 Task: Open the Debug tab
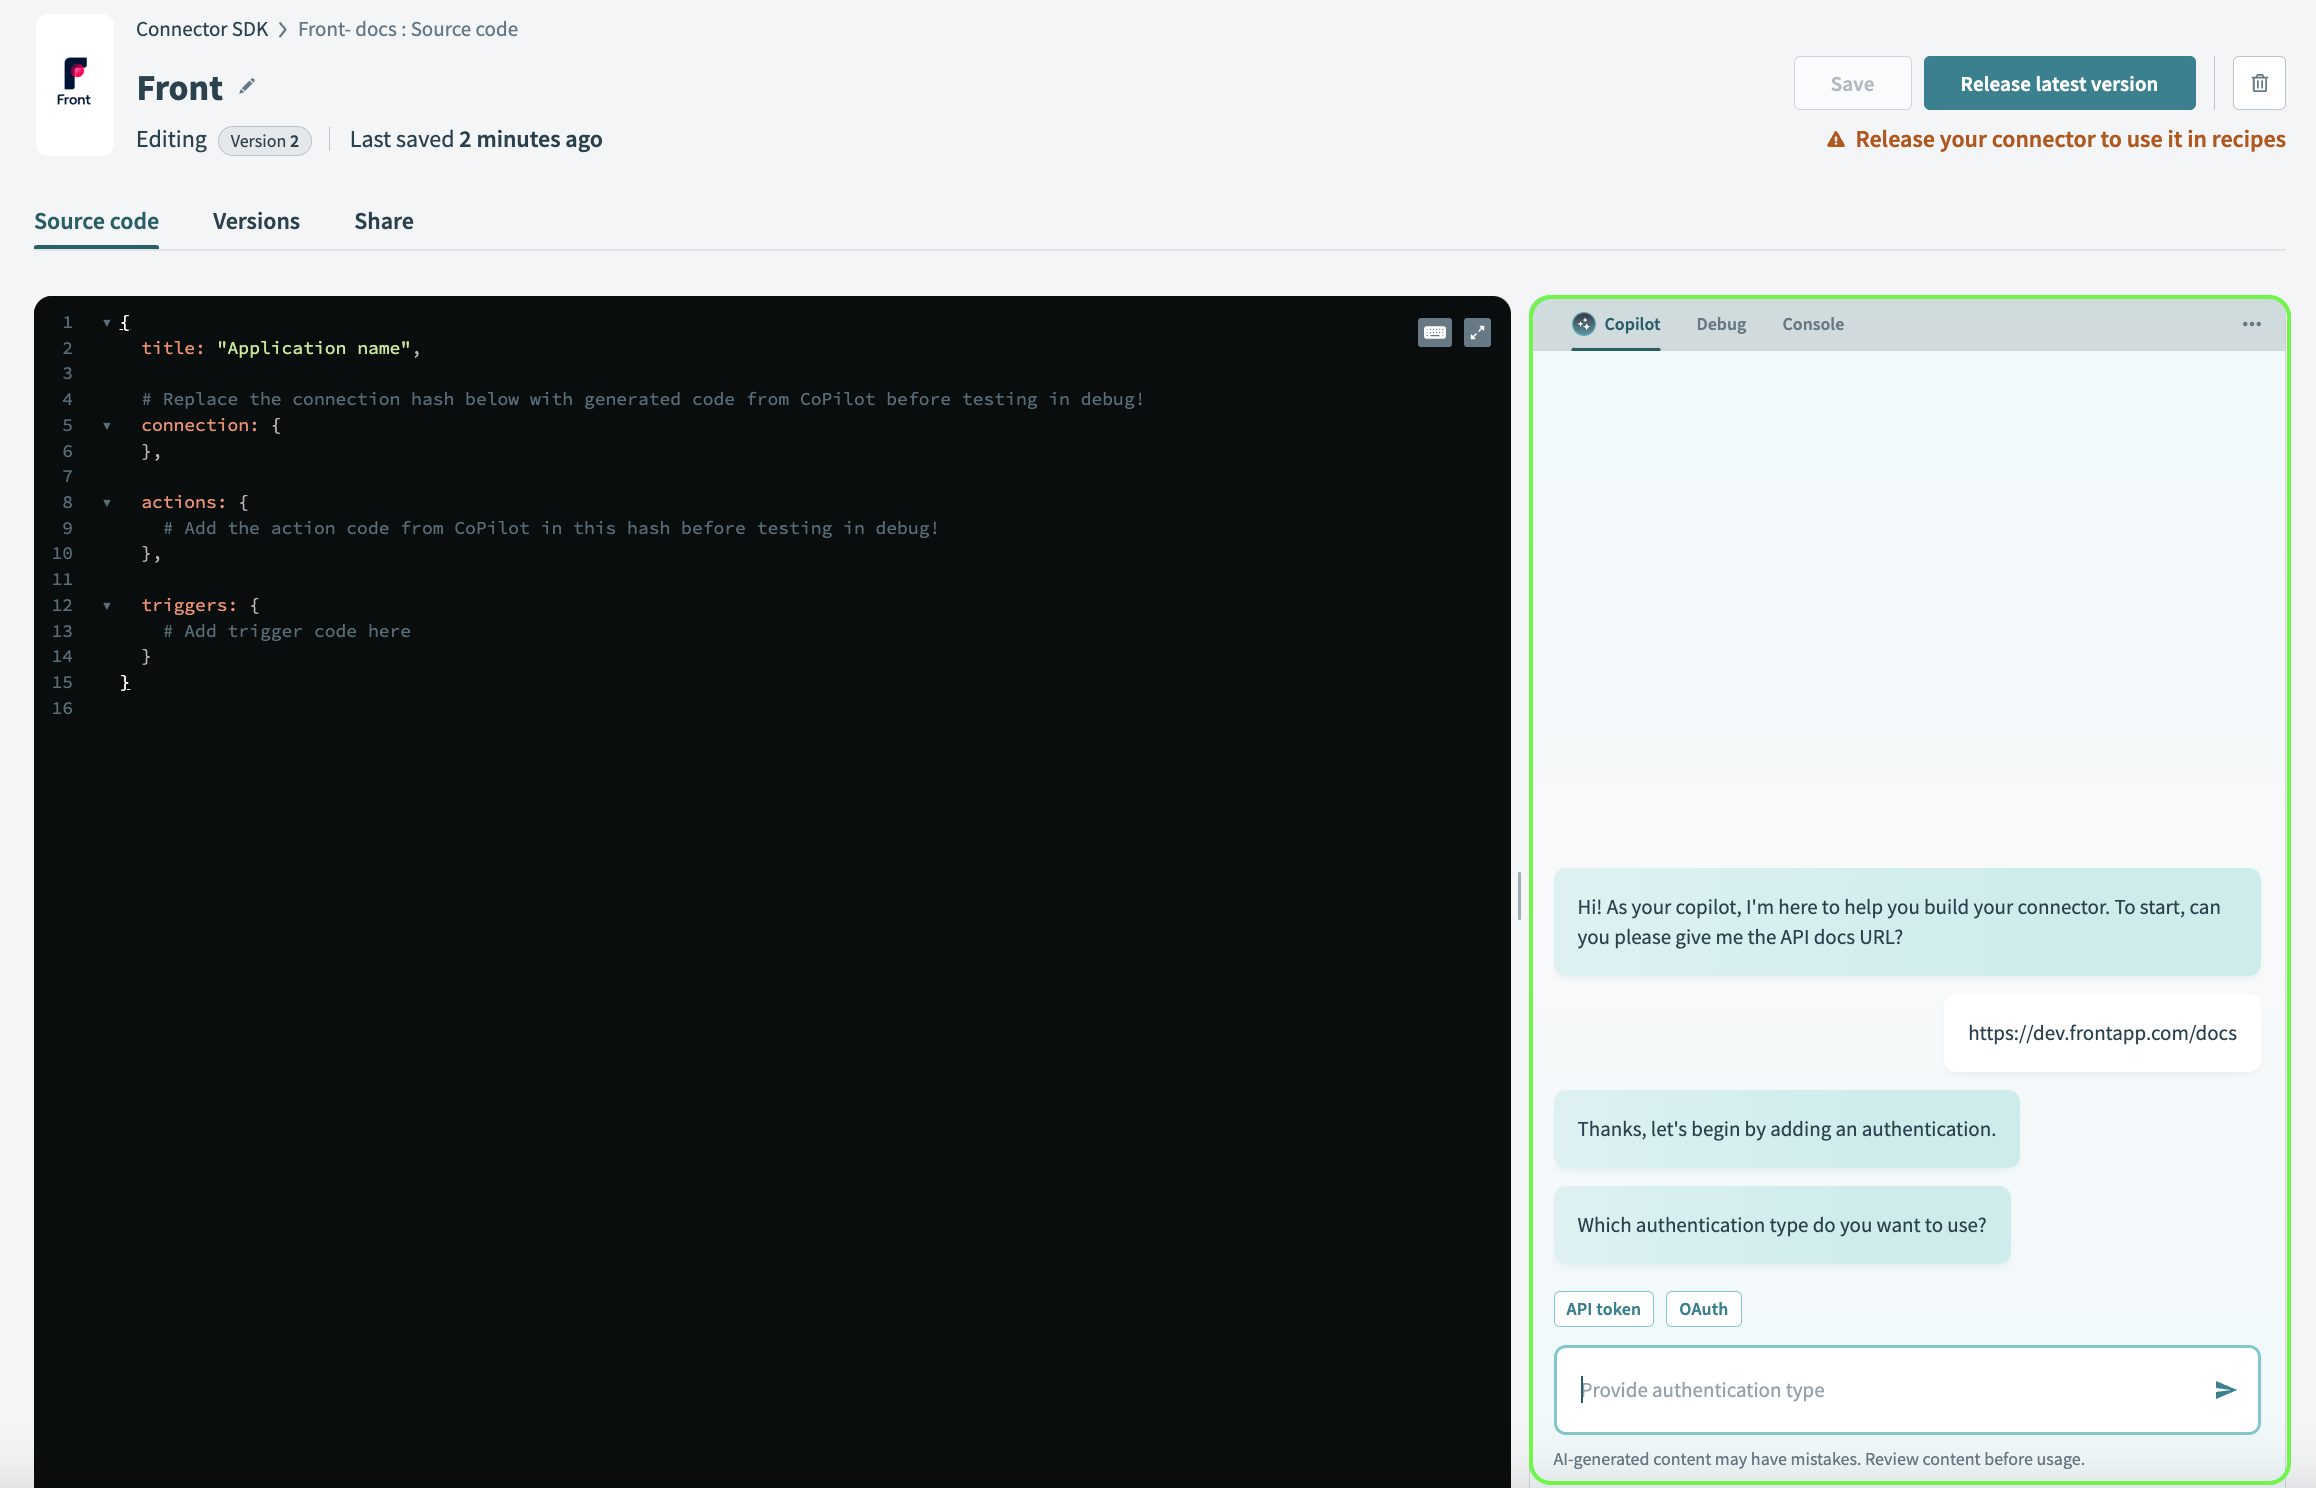point(1721,324)
